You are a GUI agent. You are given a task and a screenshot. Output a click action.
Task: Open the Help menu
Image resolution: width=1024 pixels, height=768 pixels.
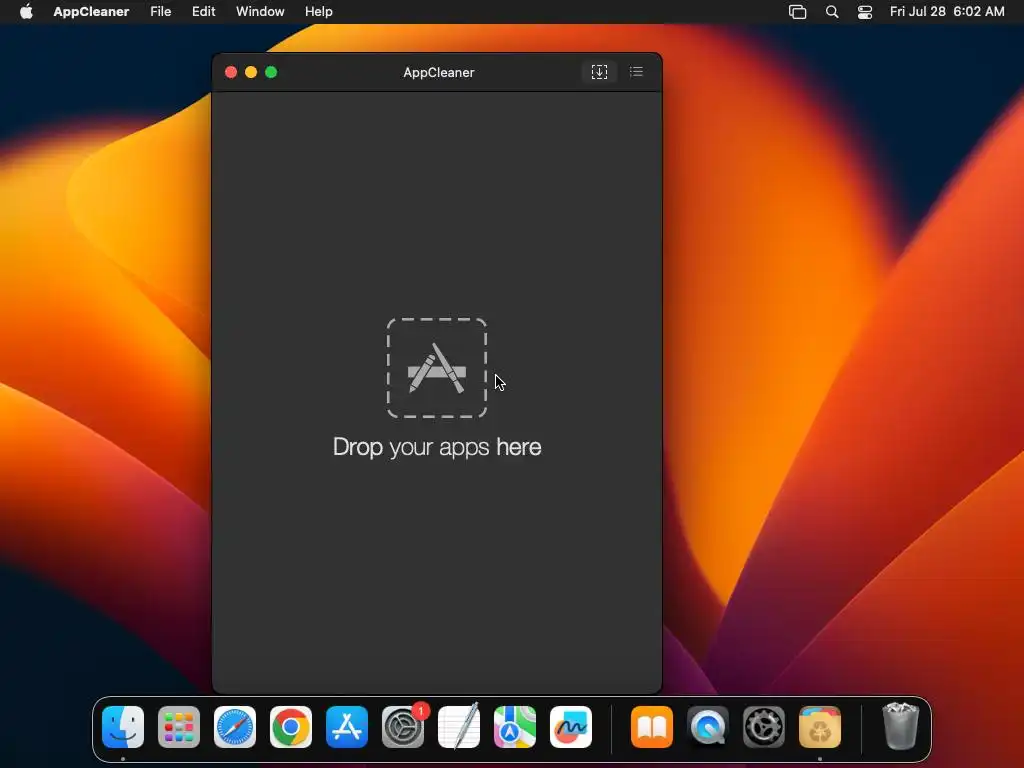point(319,12)
